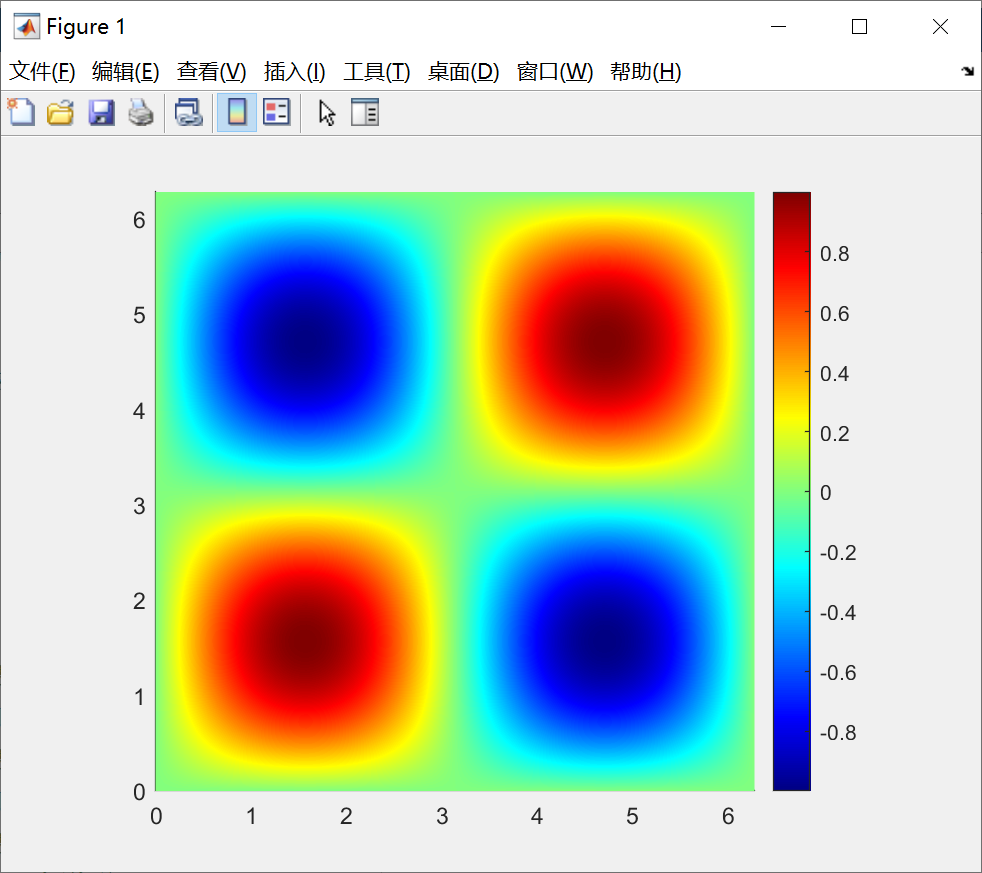The width and height of the screenshot is (982, 873).
Task: Toggle the Insert Colorbar toolbar button
Action: pyautogui.click(x=237, y=113)
